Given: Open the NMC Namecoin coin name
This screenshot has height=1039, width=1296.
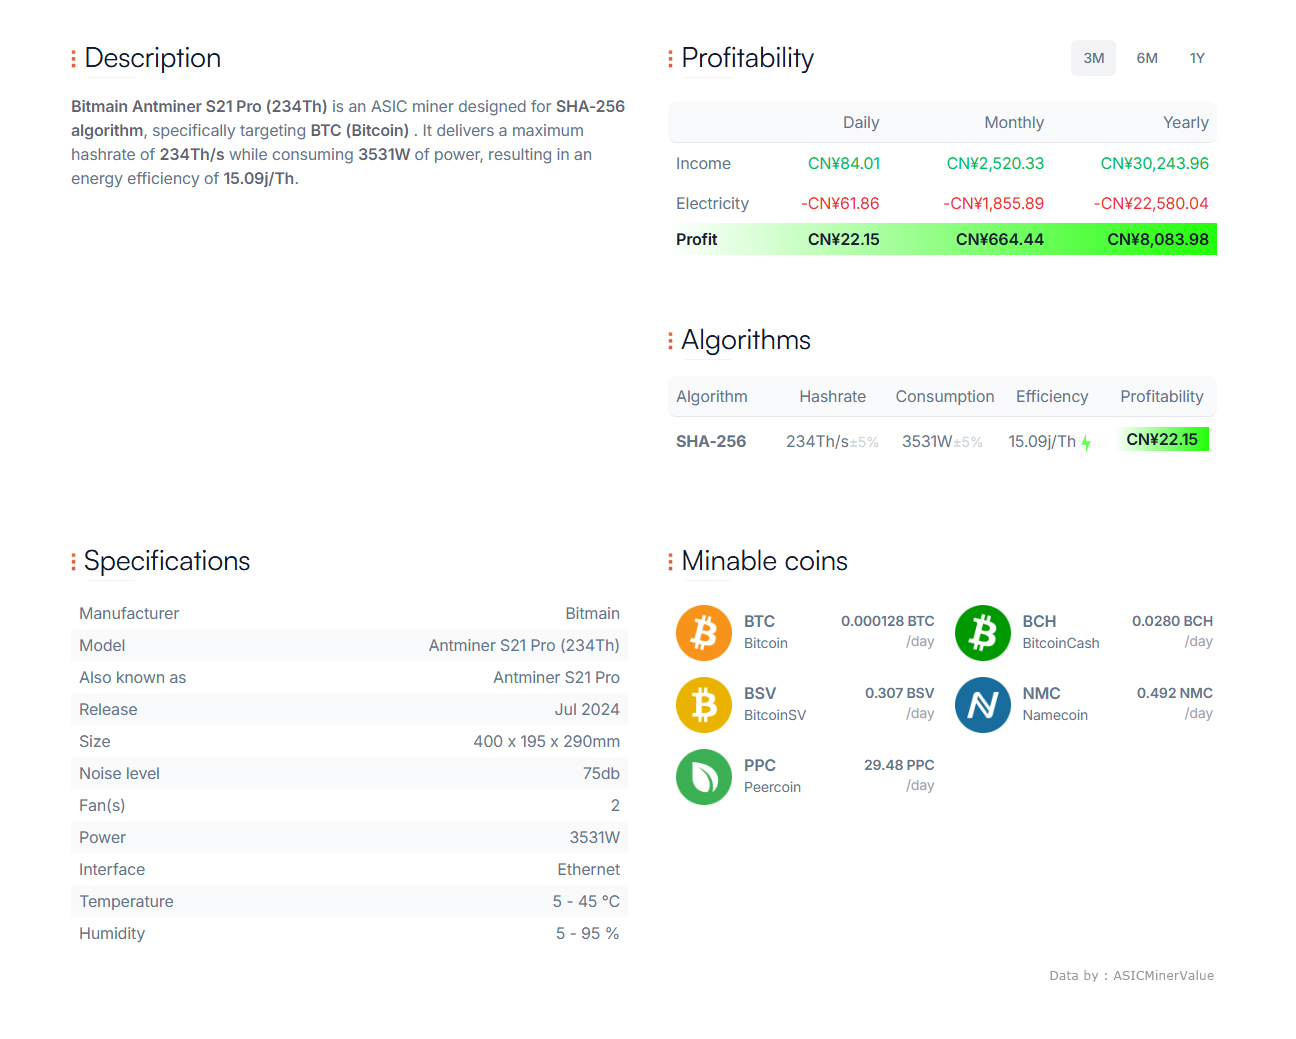Looking at the screenshot, I should [x=1055, y=704].
